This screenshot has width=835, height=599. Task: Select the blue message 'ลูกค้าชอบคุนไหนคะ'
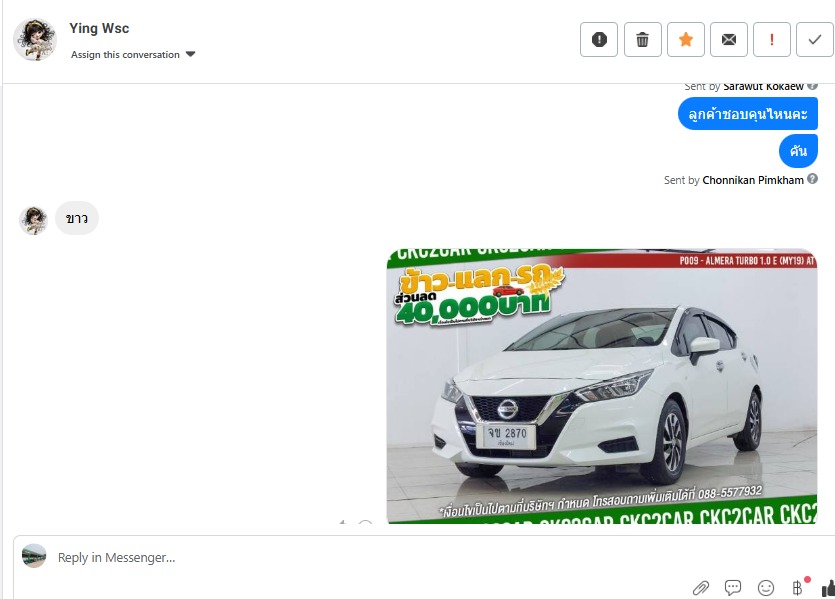[x=748, y=113]
